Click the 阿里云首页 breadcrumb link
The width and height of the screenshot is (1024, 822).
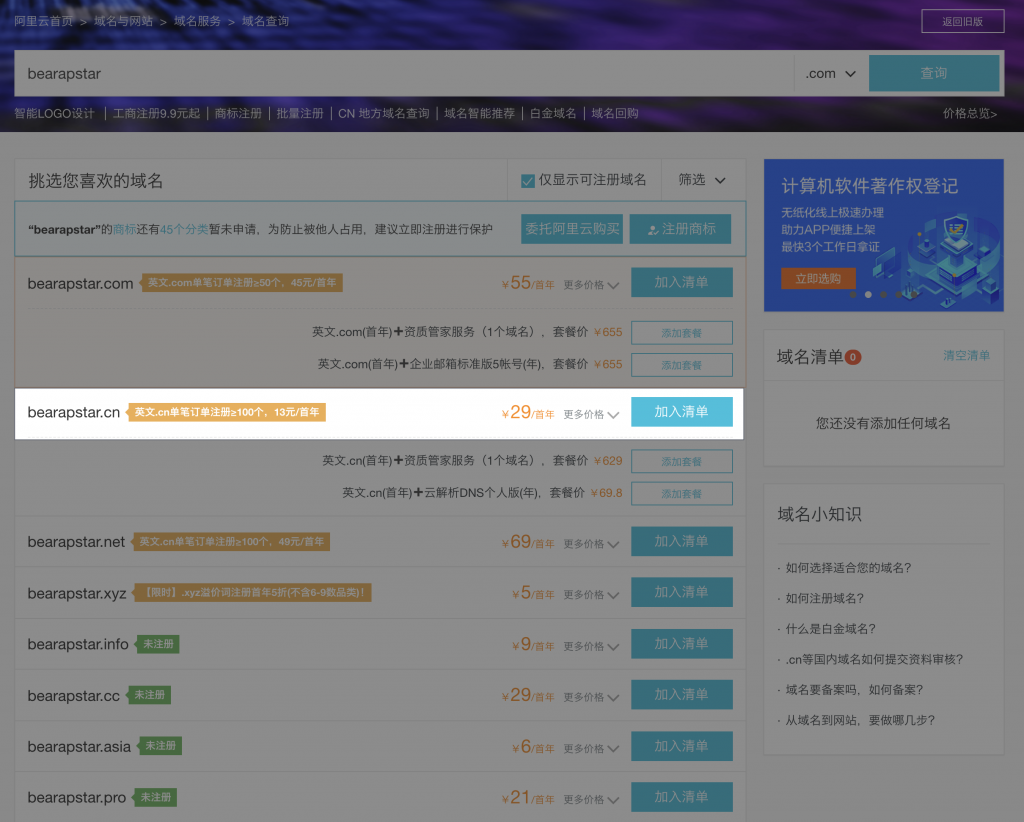point(44,21)
